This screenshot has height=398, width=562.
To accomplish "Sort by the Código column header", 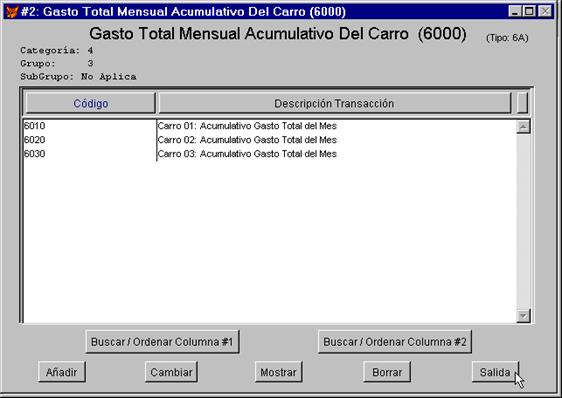I will [x=91, y=103].
